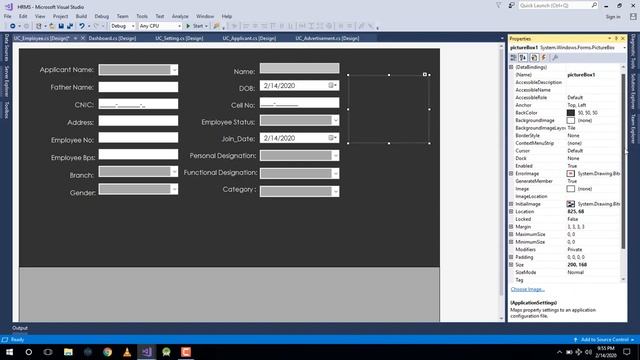Screen dimensions: 640x360
Task: Open the Action Center notification icon
Action: pos(627,352)
